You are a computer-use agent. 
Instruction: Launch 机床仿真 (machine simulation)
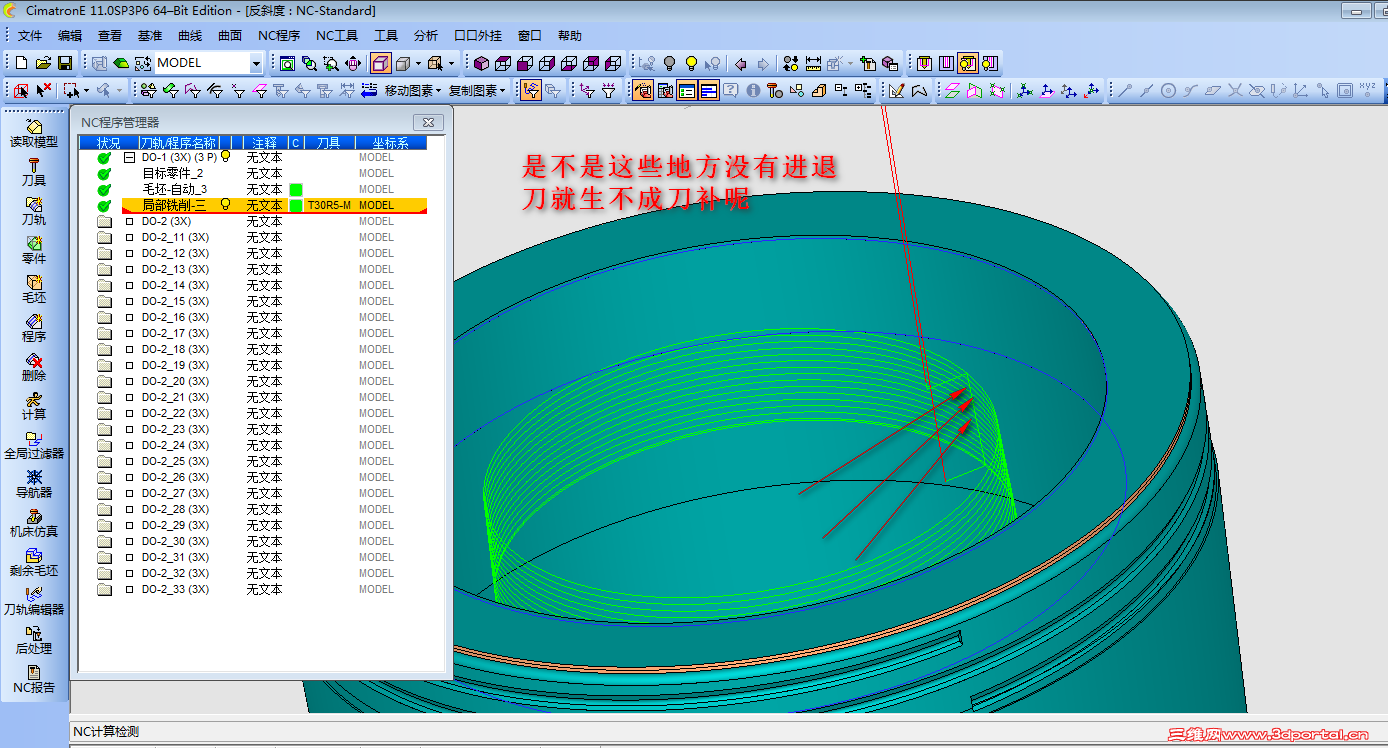point(34,523)
